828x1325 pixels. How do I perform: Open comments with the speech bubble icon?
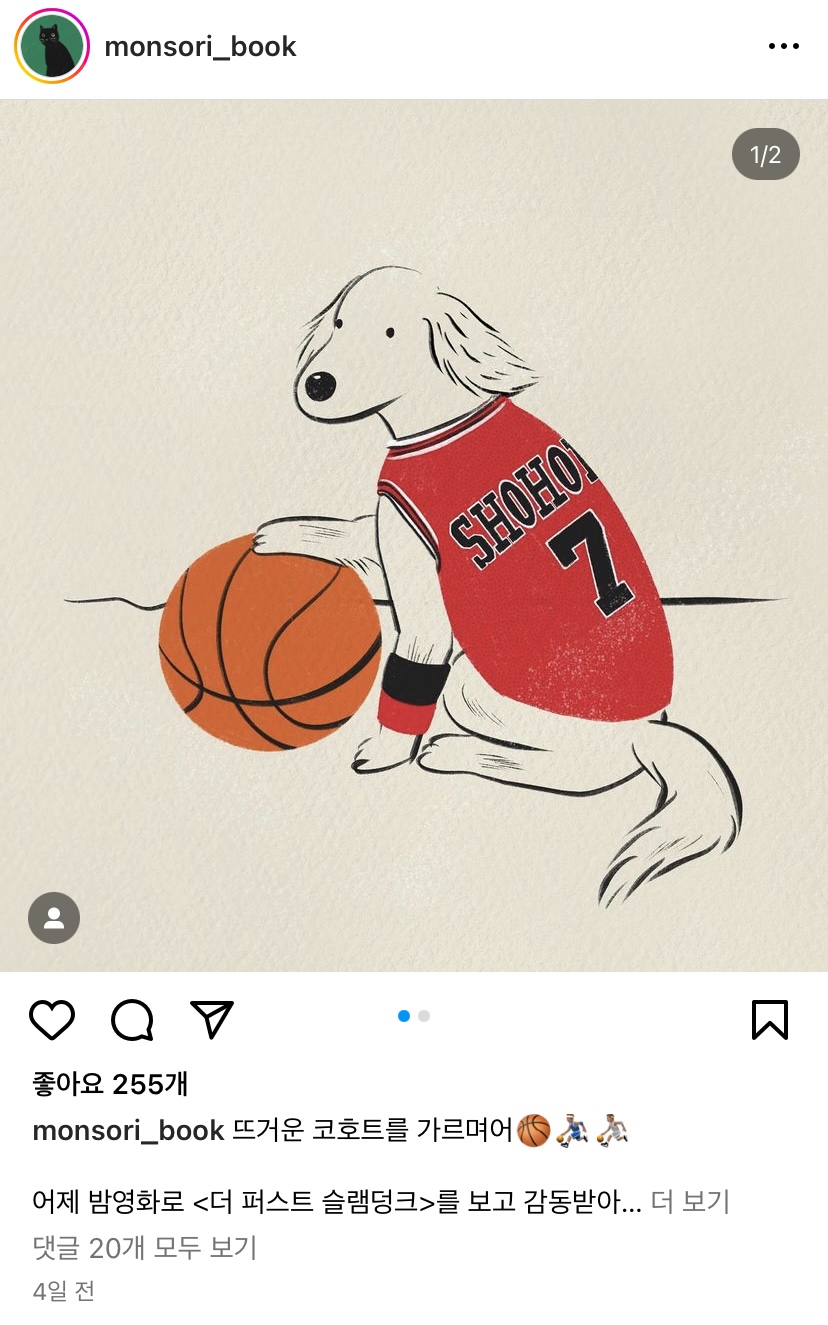click(x=132, y=1019)
